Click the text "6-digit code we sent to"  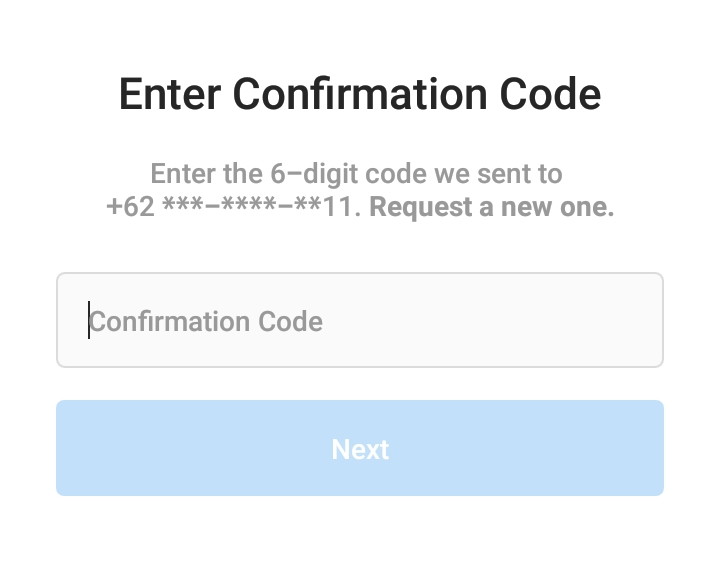tap(416, 174)
